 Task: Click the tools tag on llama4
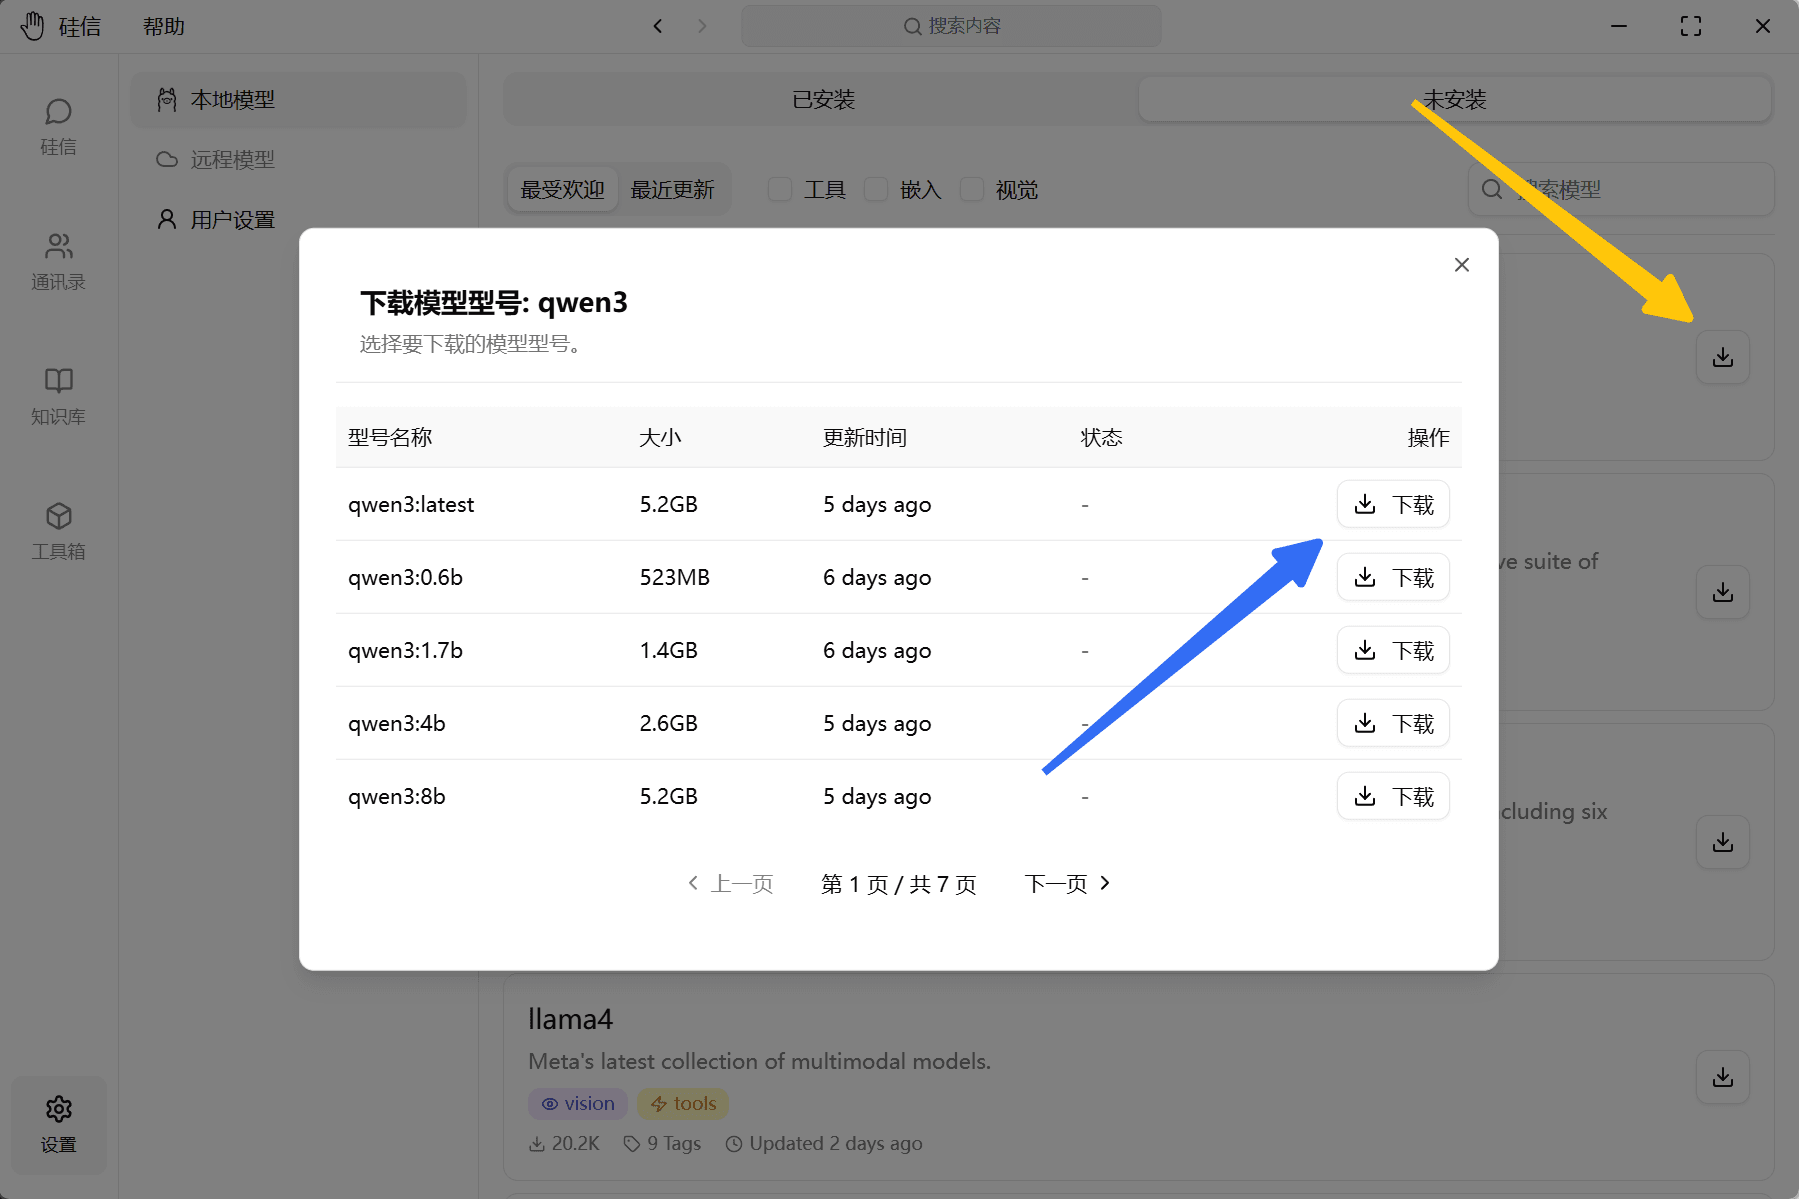[683, 1103]
